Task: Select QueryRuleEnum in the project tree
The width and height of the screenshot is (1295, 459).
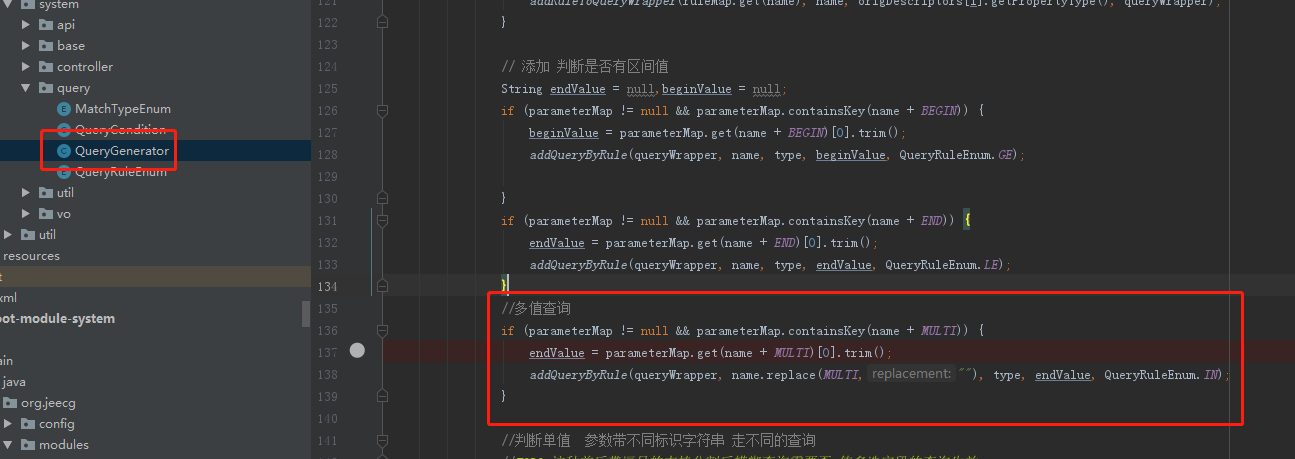Action: tap(121, 172)
